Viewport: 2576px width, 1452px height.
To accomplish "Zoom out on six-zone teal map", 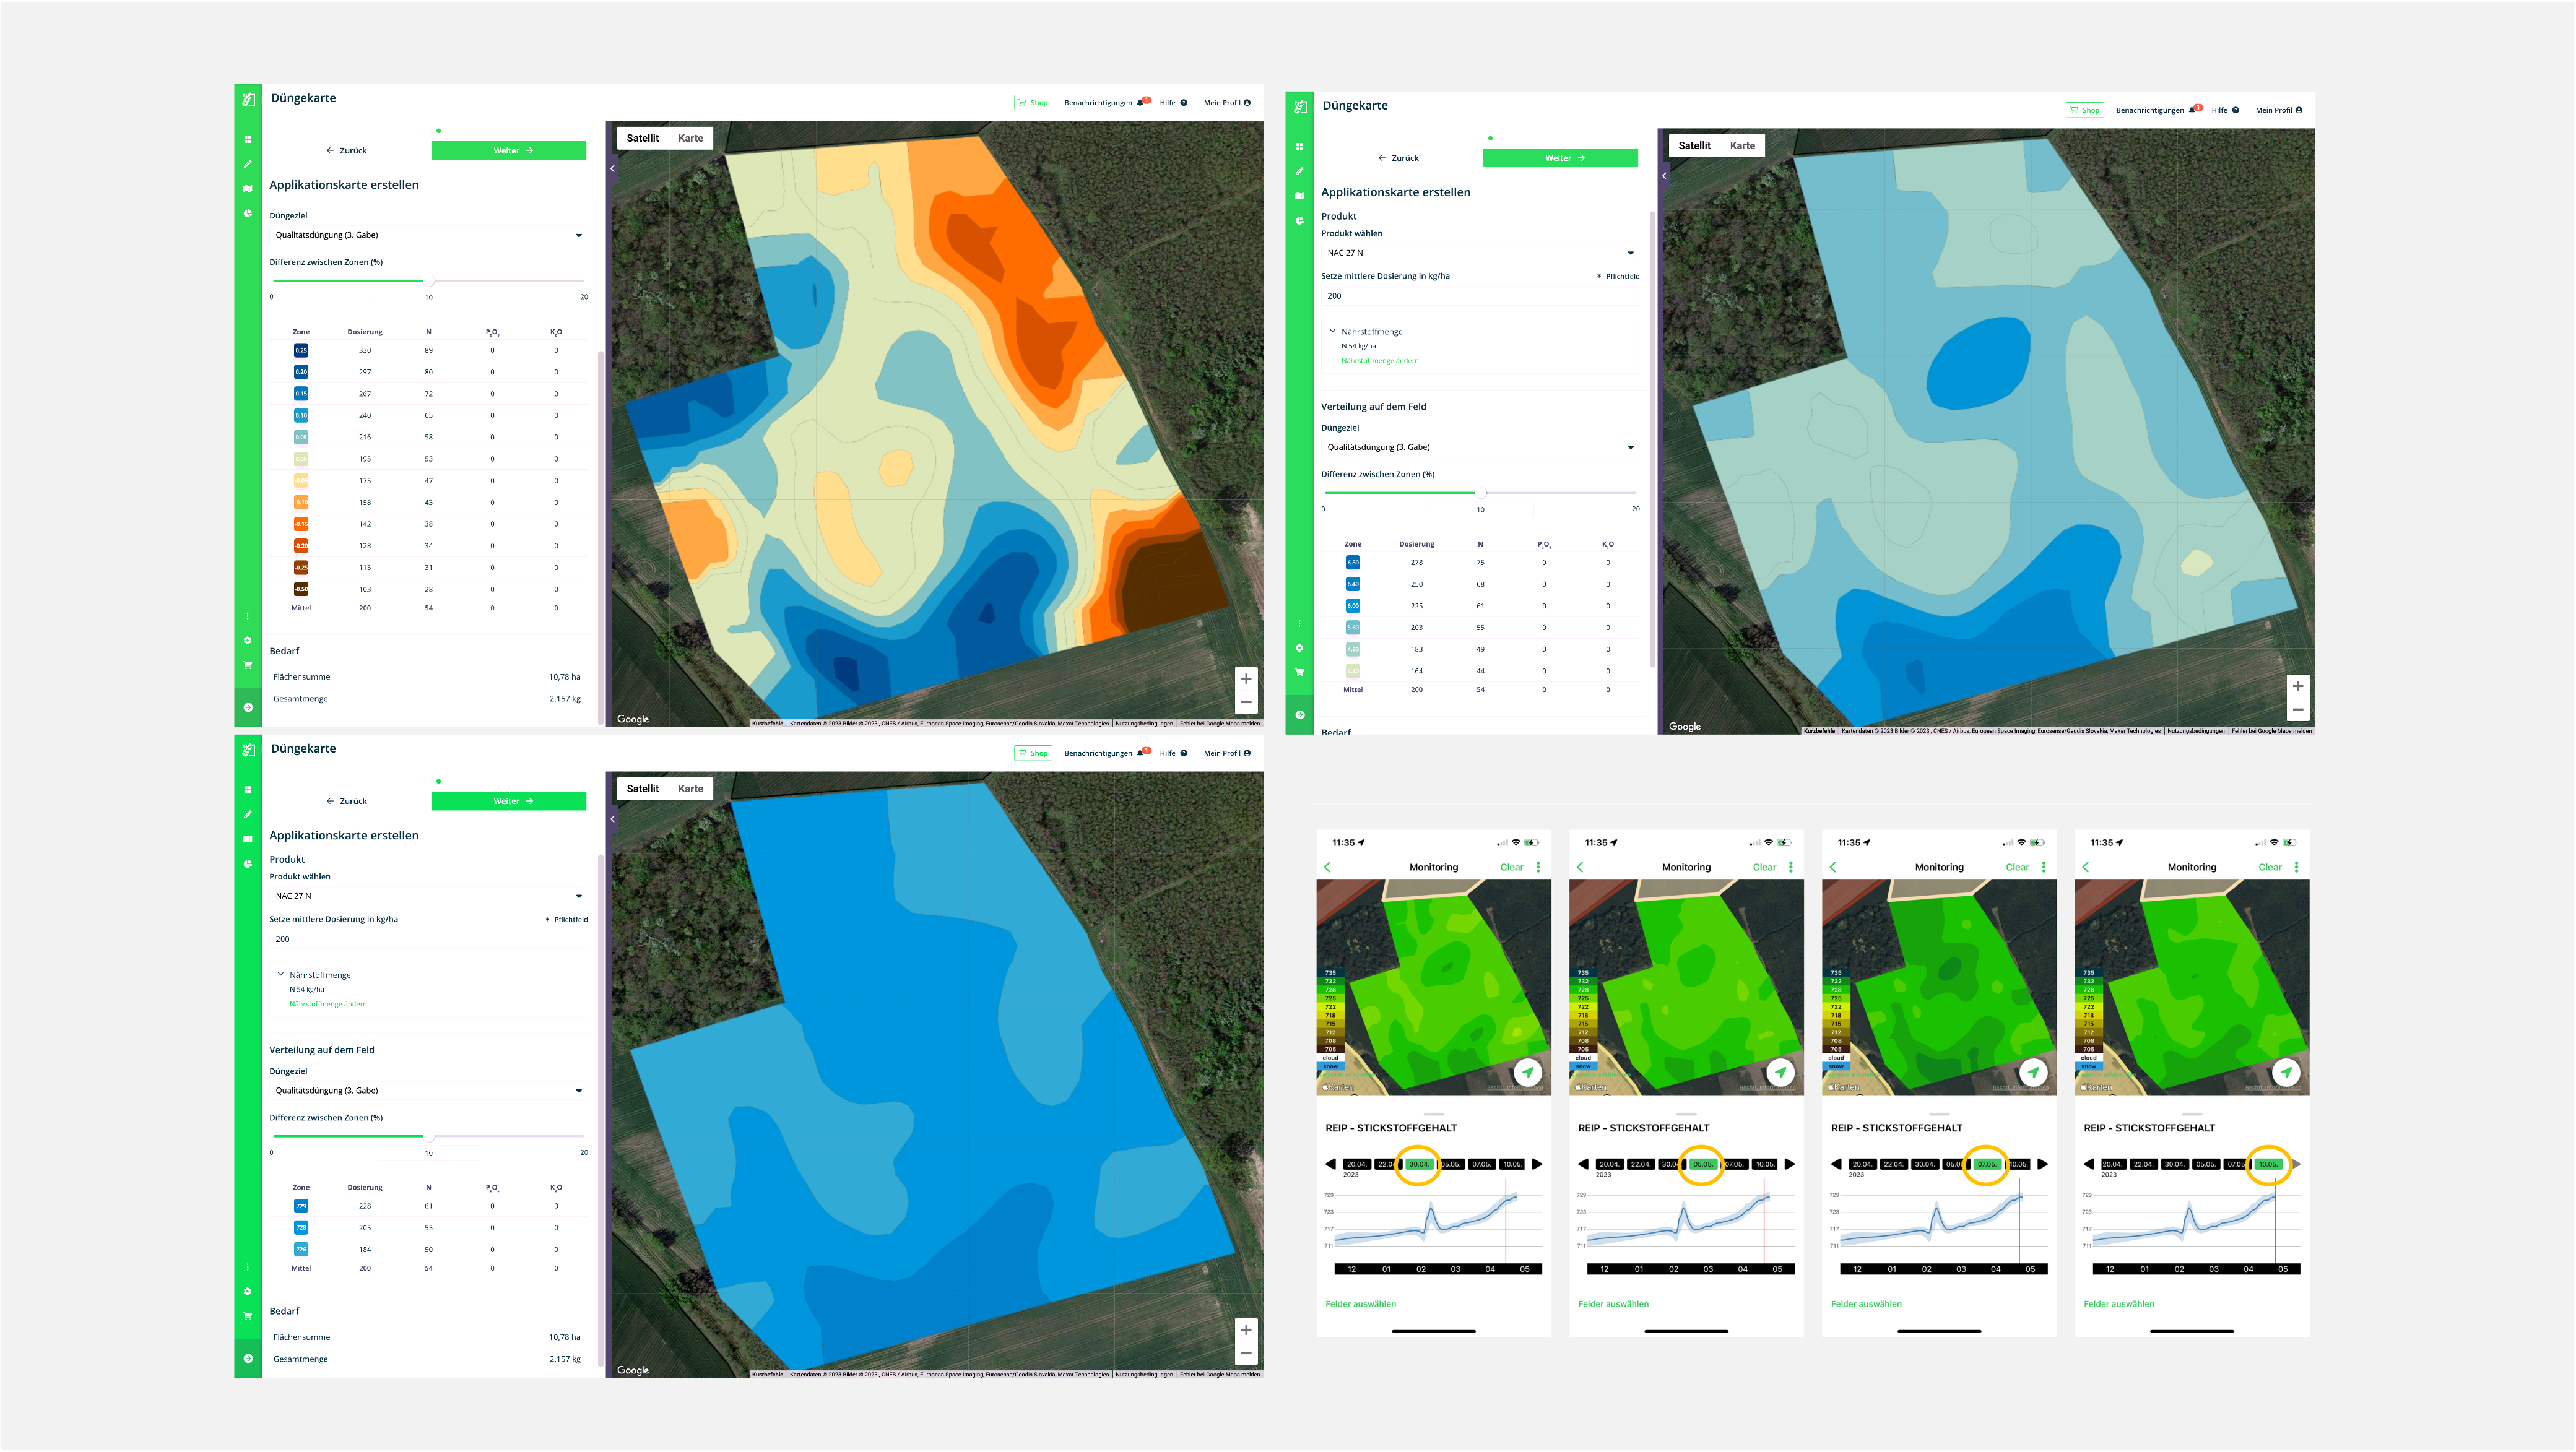I will point(2298,709).
